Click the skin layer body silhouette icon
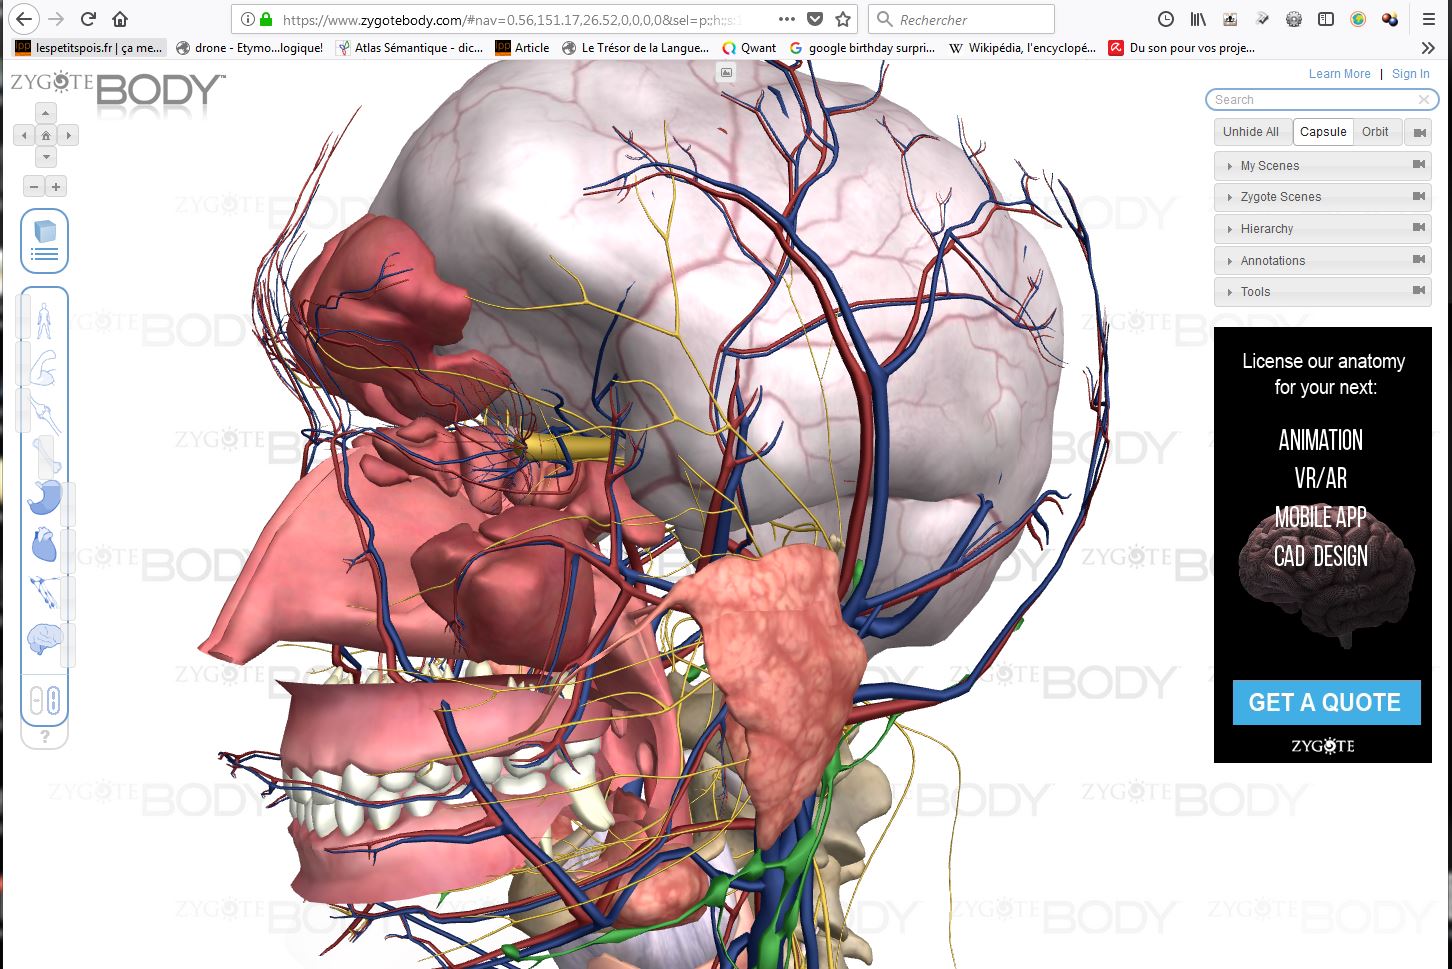 pos(43,320)
